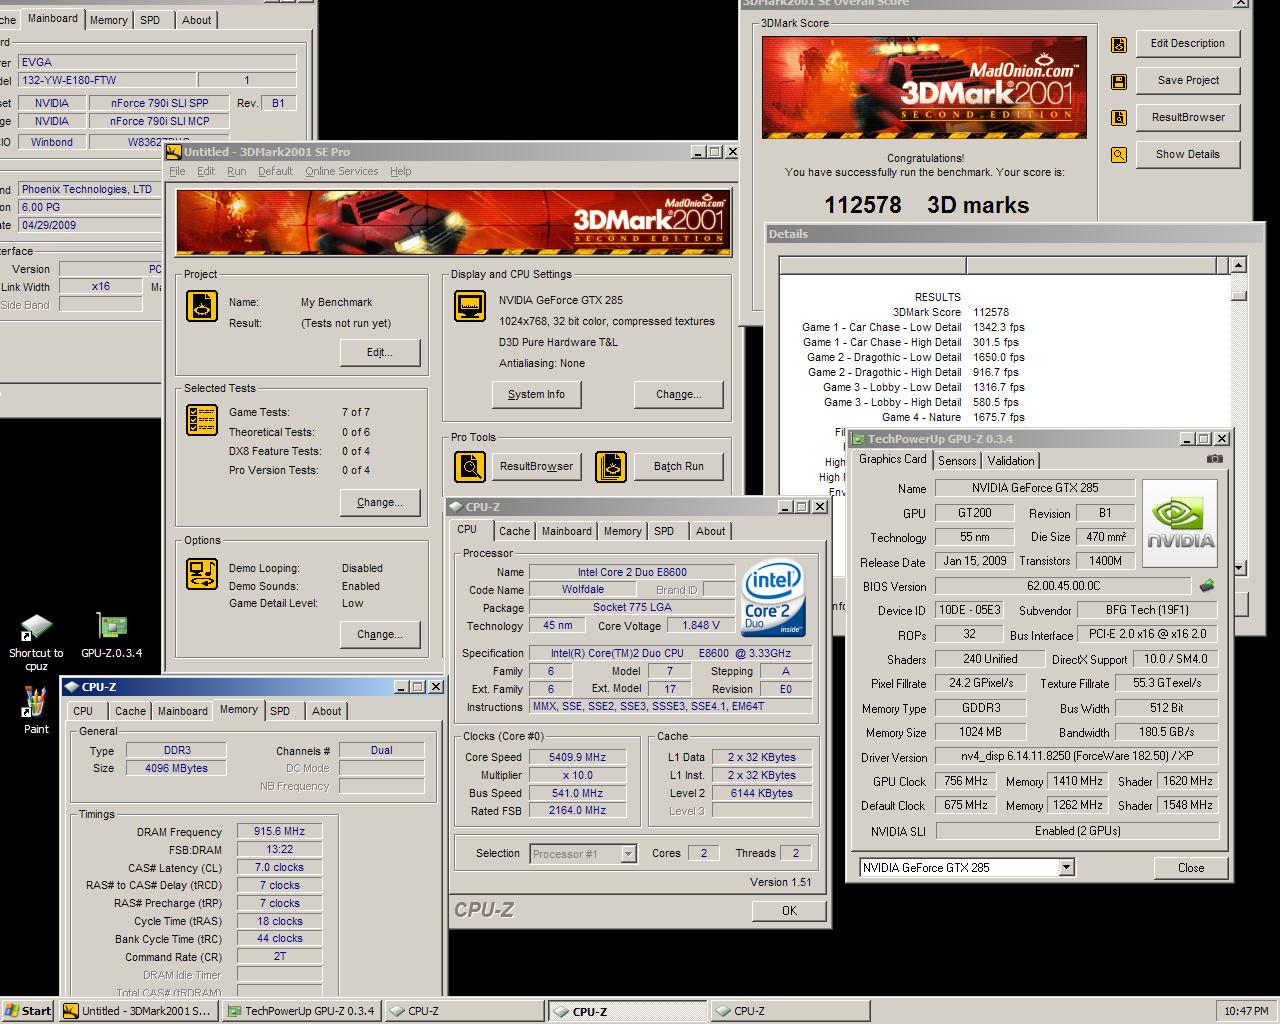Screen dimensions: 1280x1024
Task: Click the NVIDIA logo in GPU-Z
Action: 1181,525
